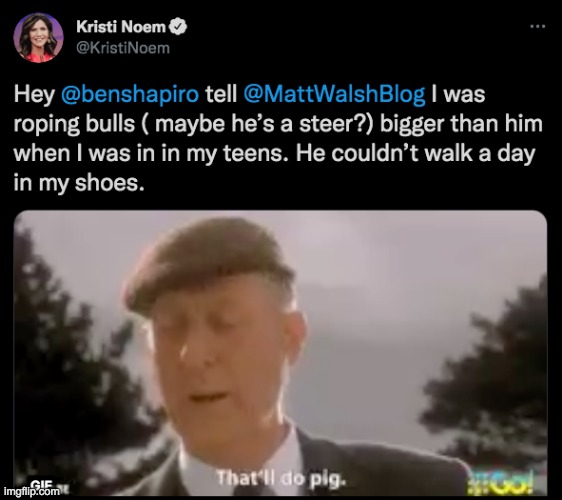The width and height of the screenshot is (562, 500).
Task: Click the words "bigger than him"
Action: point(461,123)
